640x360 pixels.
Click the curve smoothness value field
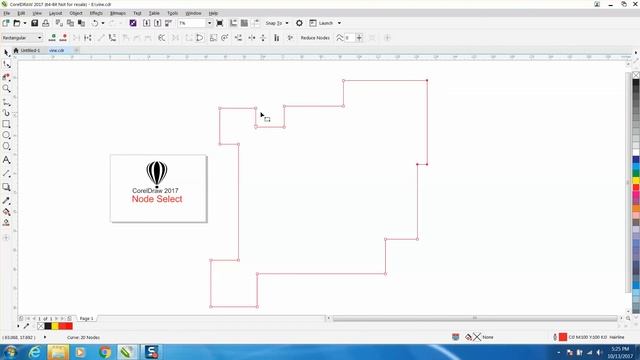pyautogui.click(x=350, y=38)
